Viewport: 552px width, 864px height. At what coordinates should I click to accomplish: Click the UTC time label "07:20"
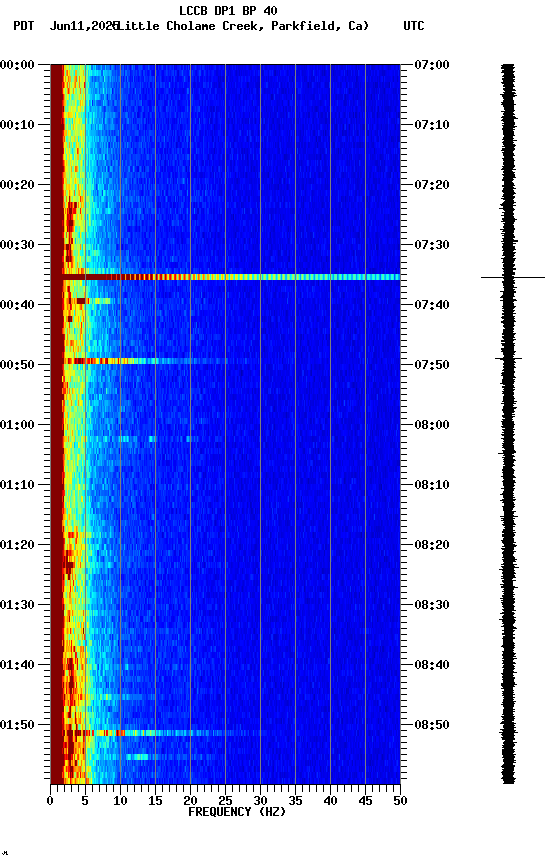coord(432,185)
